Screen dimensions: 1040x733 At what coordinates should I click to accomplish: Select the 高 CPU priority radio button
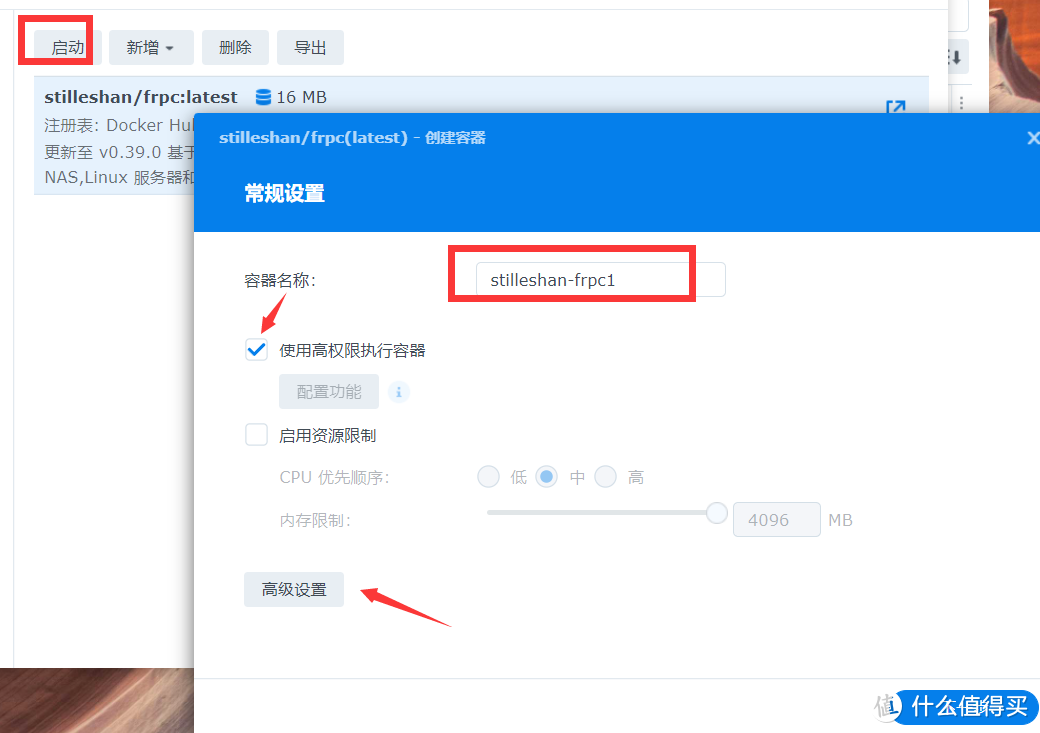coord(605,477)
